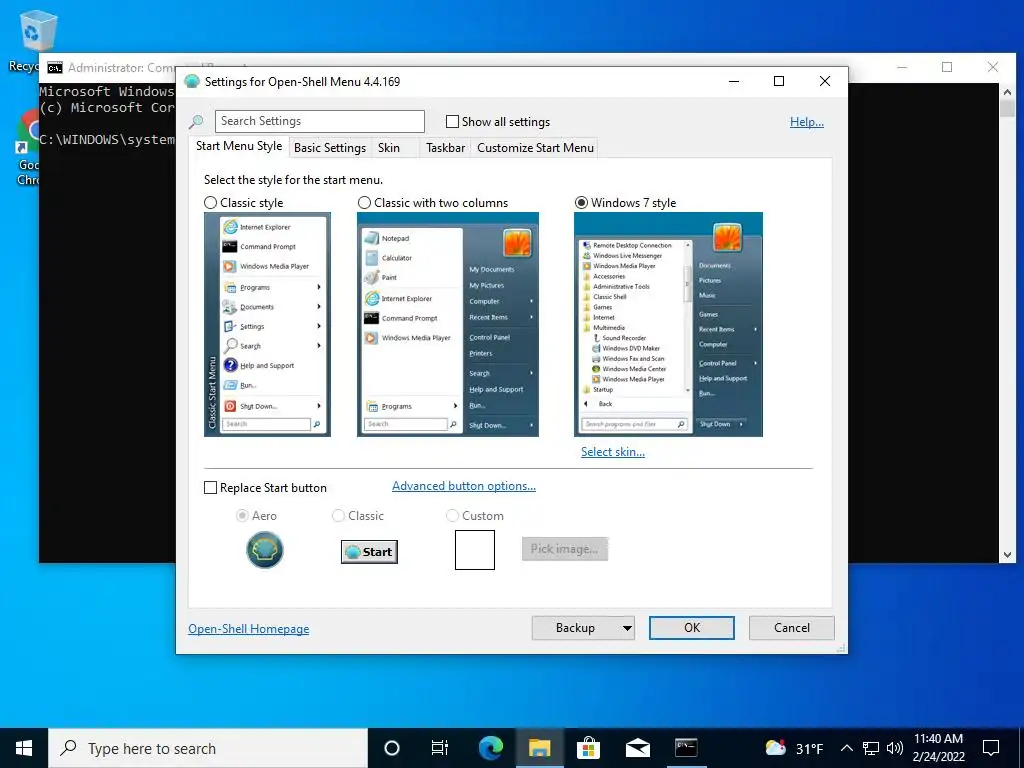Enable the Show all settings checkbox
Image resolution: width=1024 pixels, height=768 pixels.
[452, 121]
